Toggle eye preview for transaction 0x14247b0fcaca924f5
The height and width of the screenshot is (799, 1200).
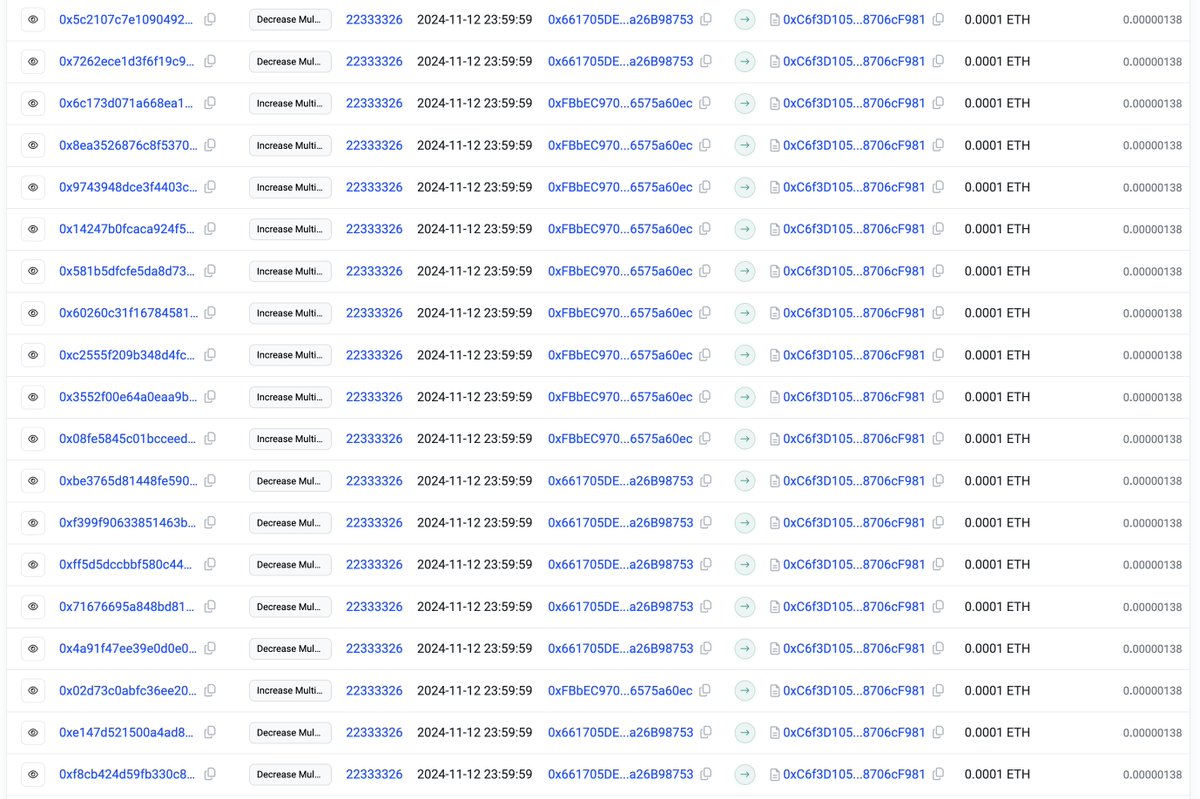point(33,229)
